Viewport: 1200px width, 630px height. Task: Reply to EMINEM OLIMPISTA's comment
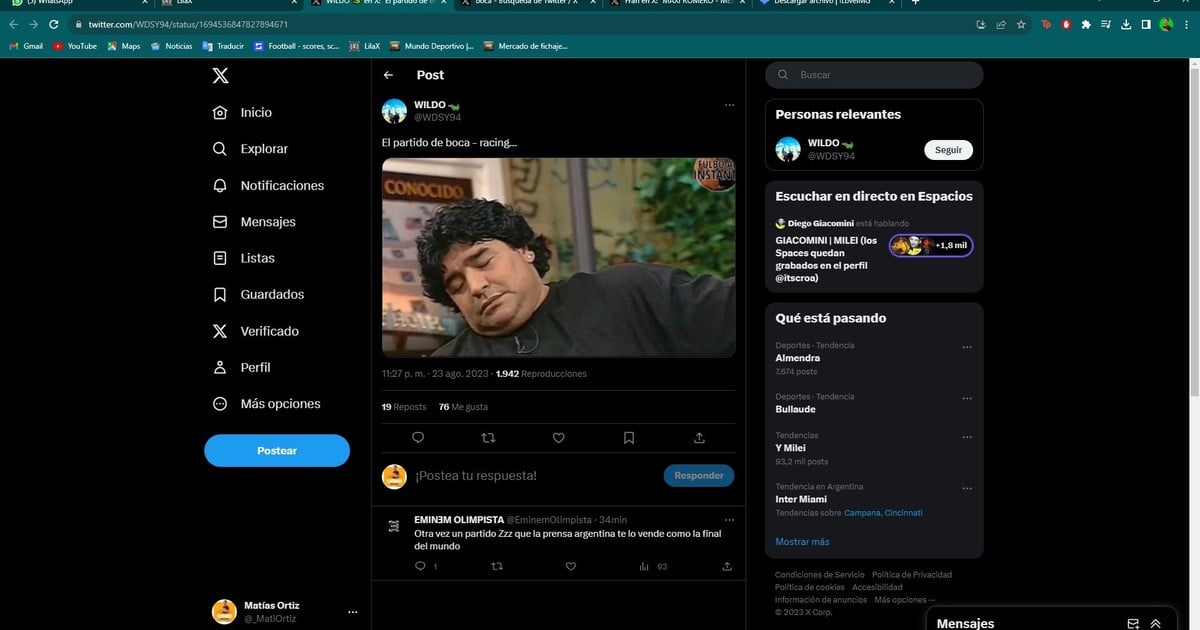tap(420, 567)
